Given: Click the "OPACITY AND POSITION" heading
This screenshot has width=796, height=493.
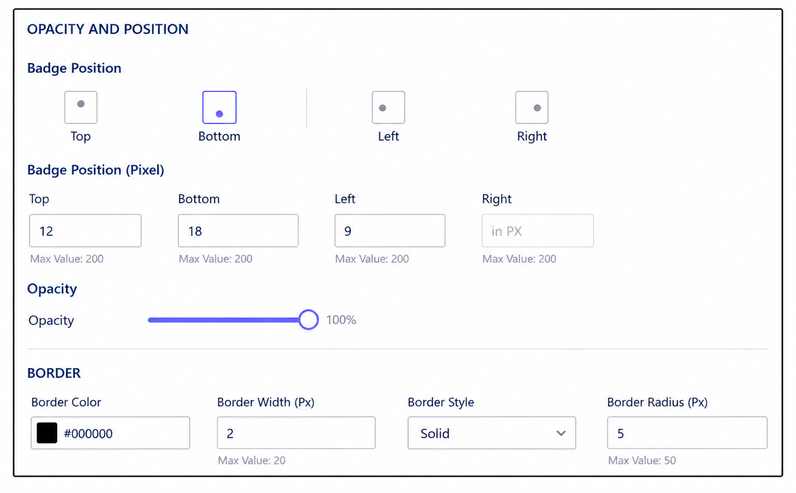Looking at the screenshot, I should point(108,29).
